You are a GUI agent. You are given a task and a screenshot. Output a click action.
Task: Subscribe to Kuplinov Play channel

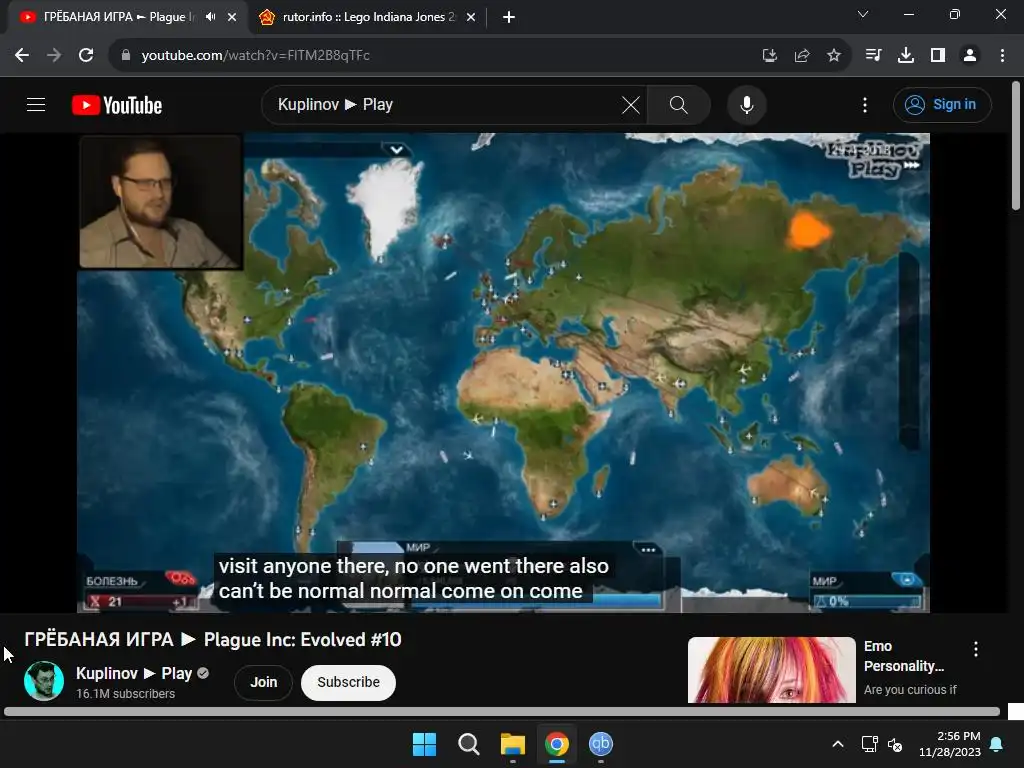(348, 682)
